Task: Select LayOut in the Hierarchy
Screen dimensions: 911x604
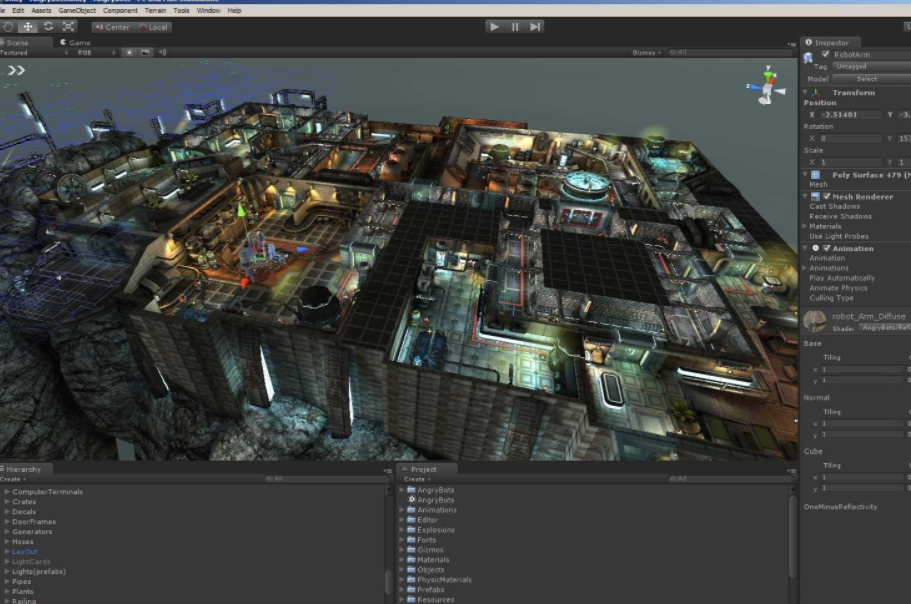Action: click(x=25, y=551)
